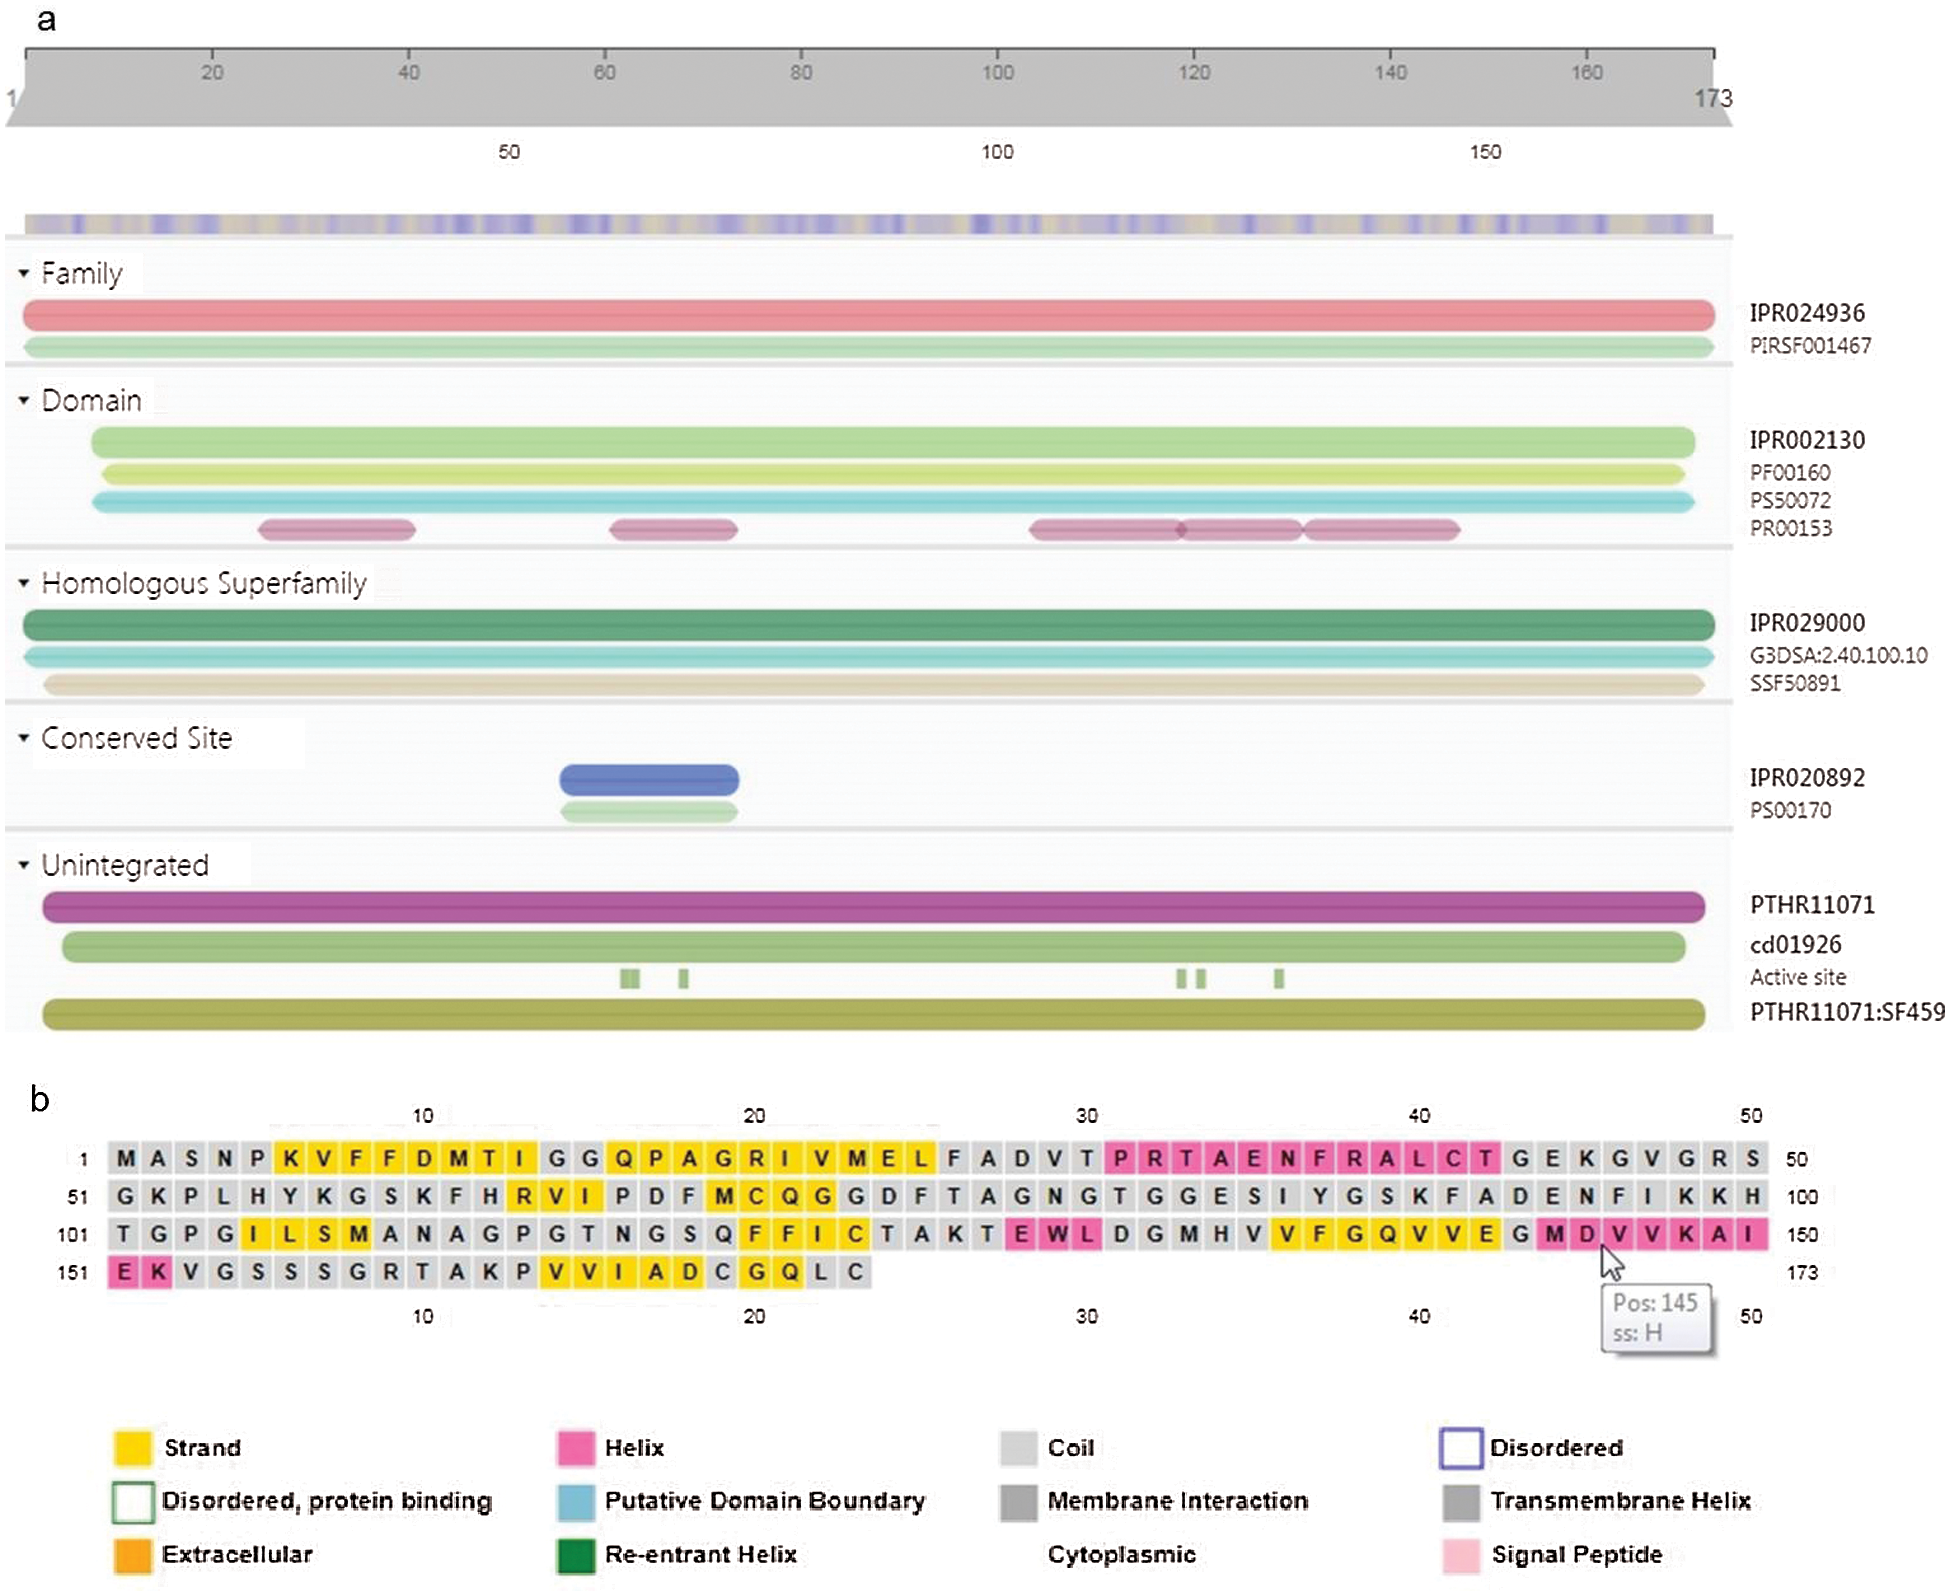
Task: Click the green Re-entrant Helix swatch
Action: [x=575, y=1555]
